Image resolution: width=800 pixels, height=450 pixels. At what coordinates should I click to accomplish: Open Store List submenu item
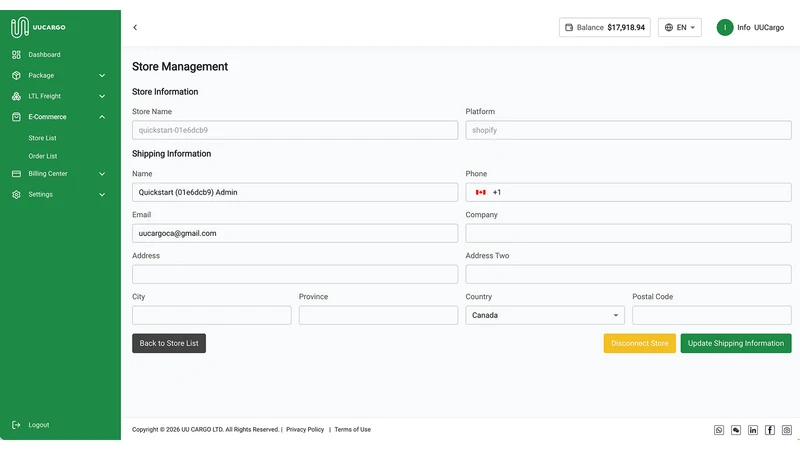tap(42, 138)
